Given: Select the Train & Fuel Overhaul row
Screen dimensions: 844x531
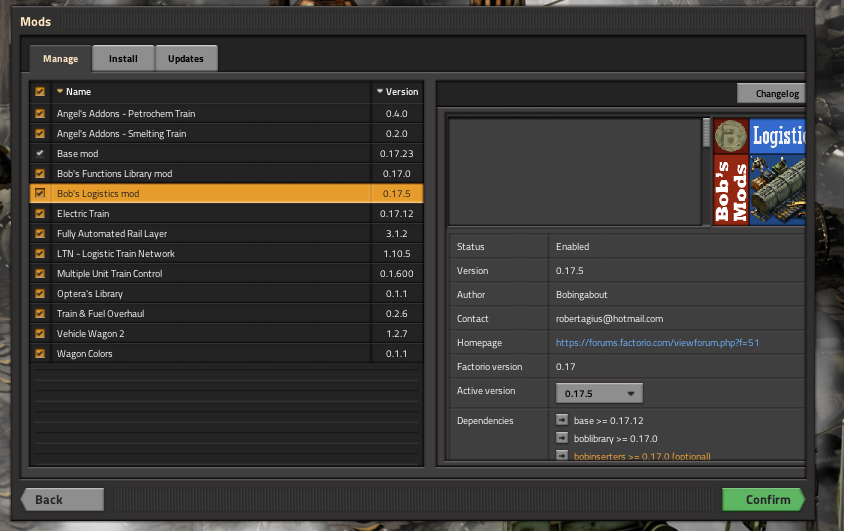Looking at the screenshot, I should [x=227, y=313].
